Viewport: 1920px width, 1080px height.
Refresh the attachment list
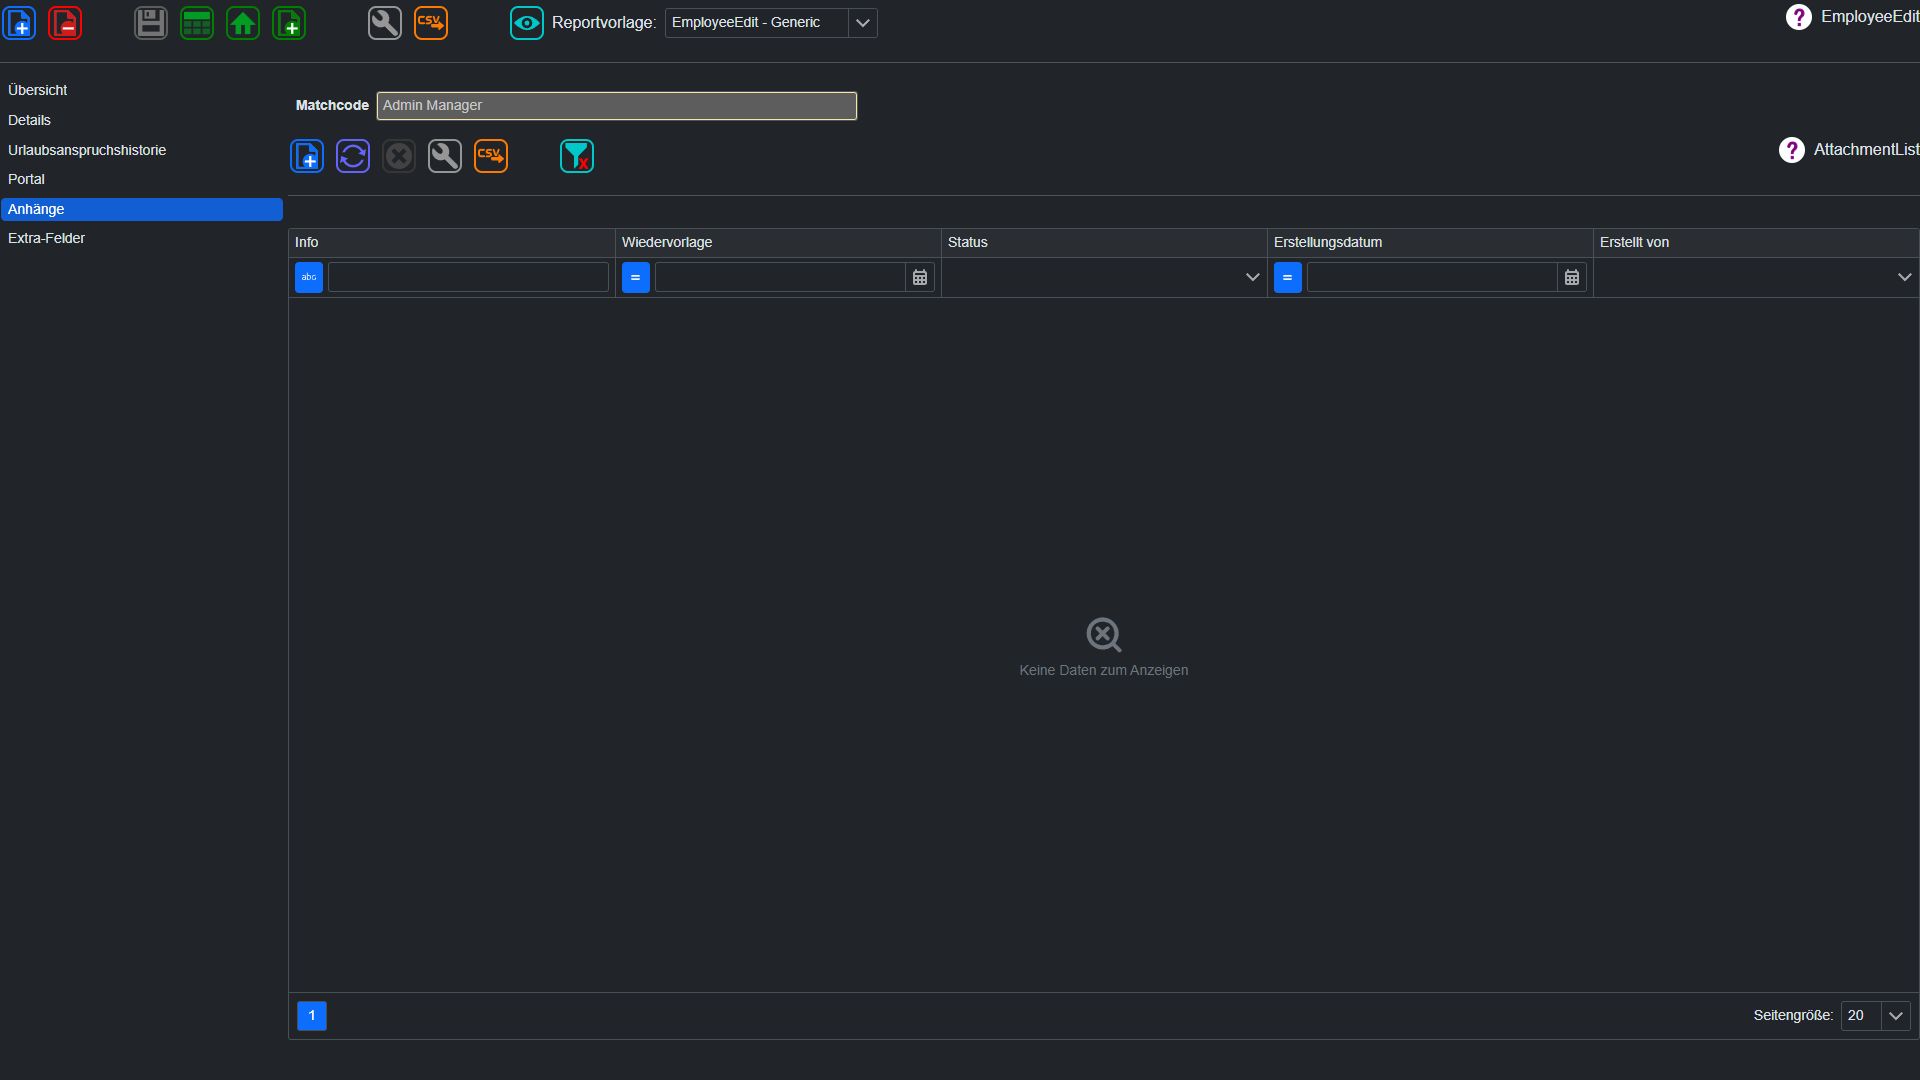[x=353, y=156]
